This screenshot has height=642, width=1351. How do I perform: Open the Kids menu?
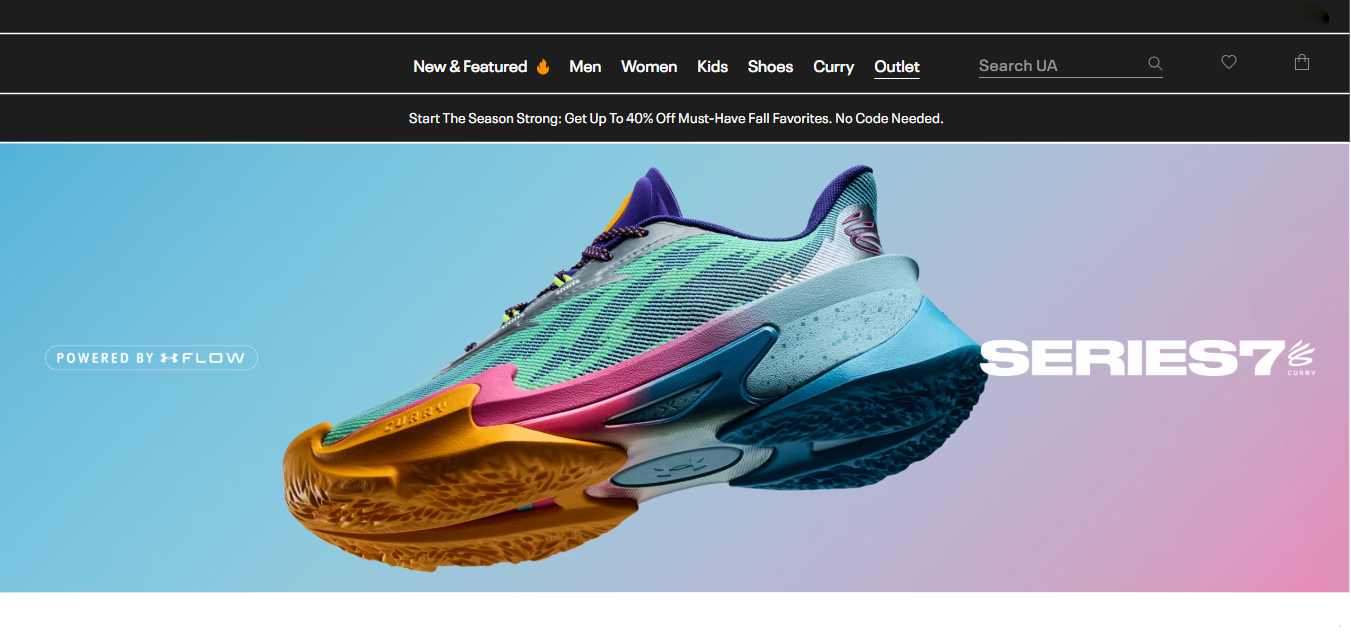coord(712,67)
